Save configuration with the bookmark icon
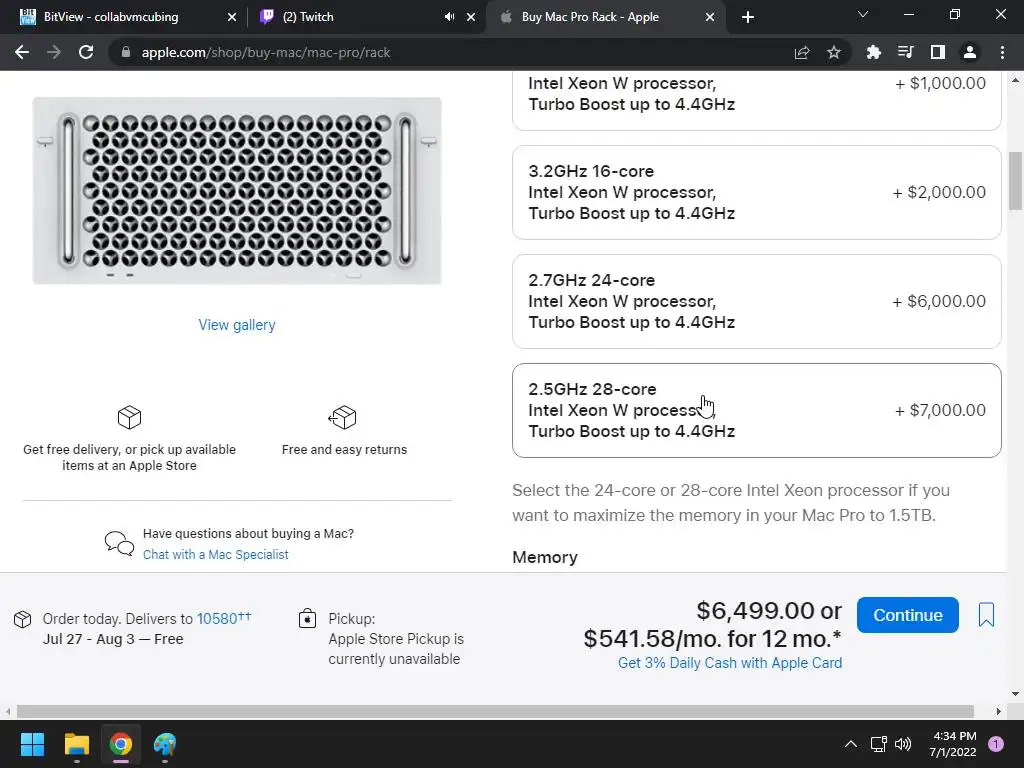 [x=986, y=615]
